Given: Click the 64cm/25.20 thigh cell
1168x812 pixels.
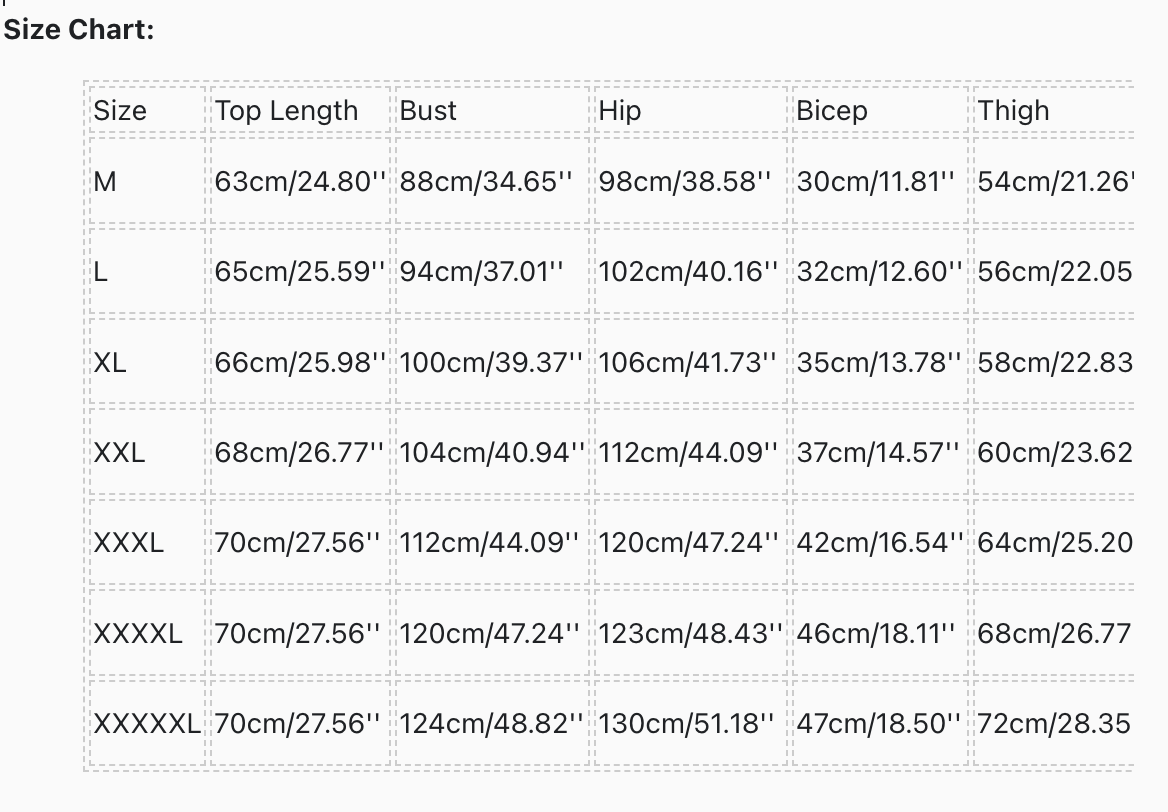Looking at the screenshot, I should pyautogui.click(x=1054, y=542).
